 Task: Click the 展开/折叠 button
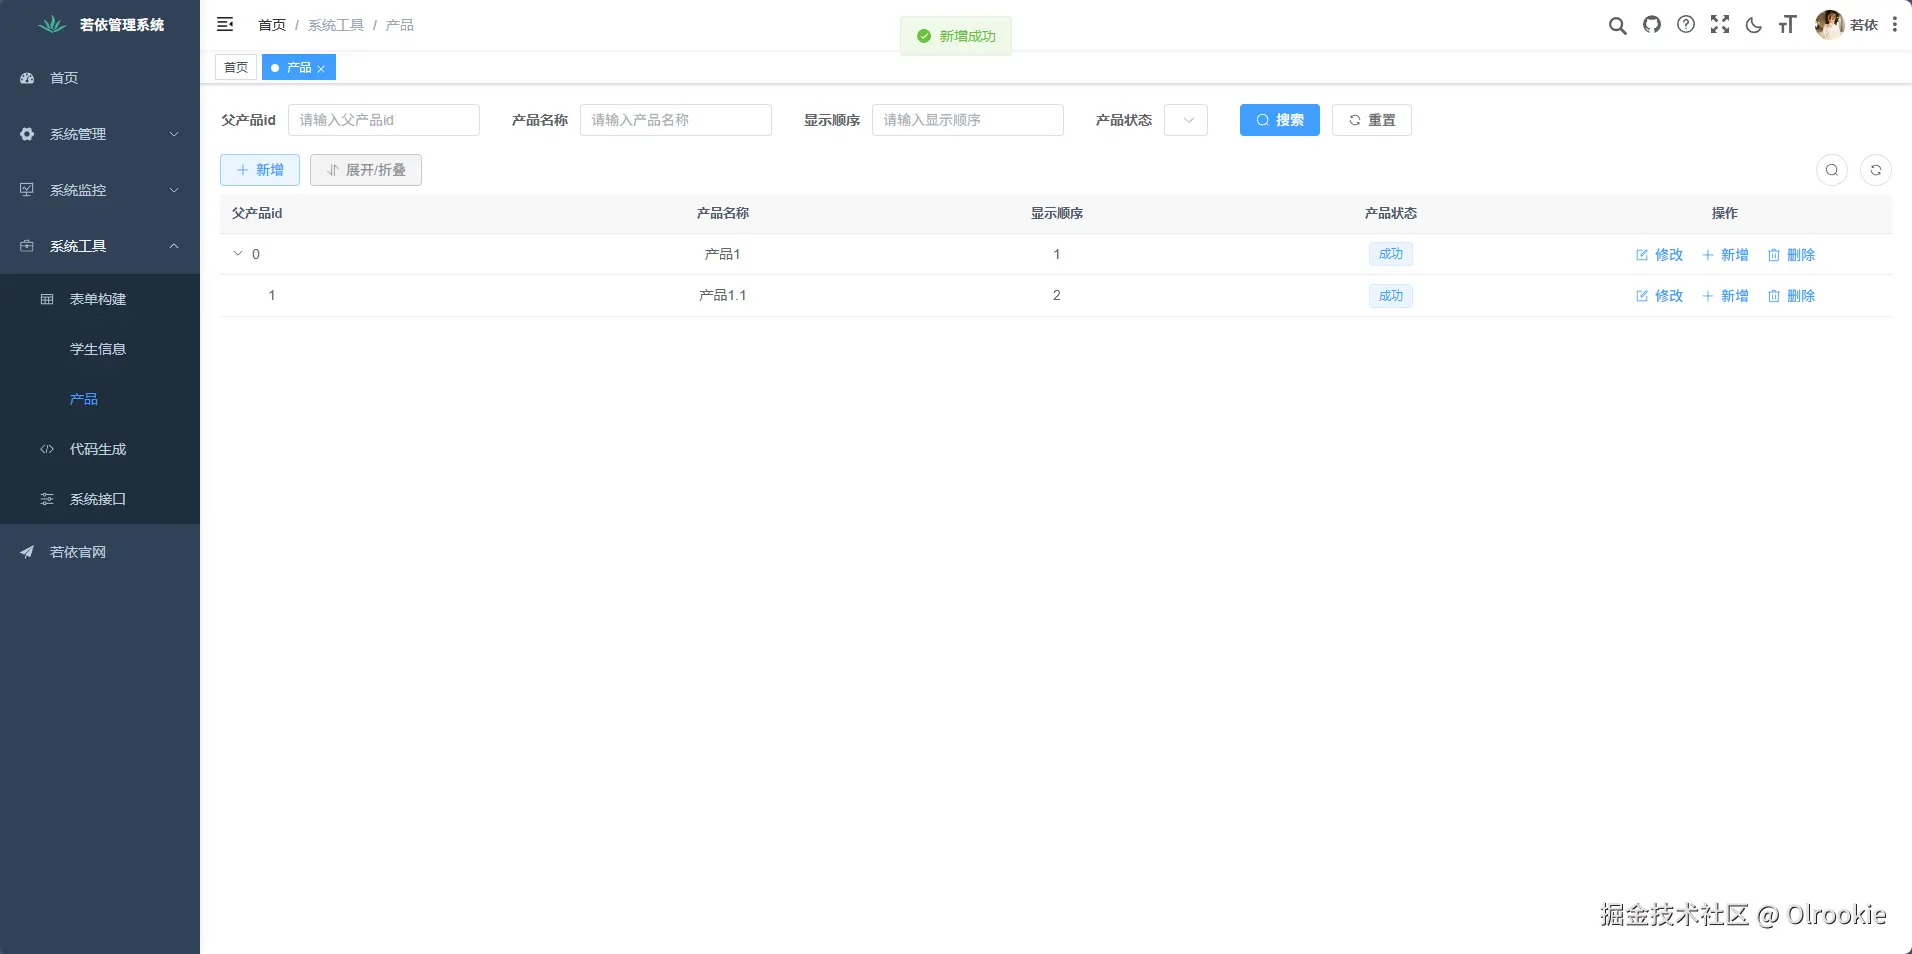point(366,170)
